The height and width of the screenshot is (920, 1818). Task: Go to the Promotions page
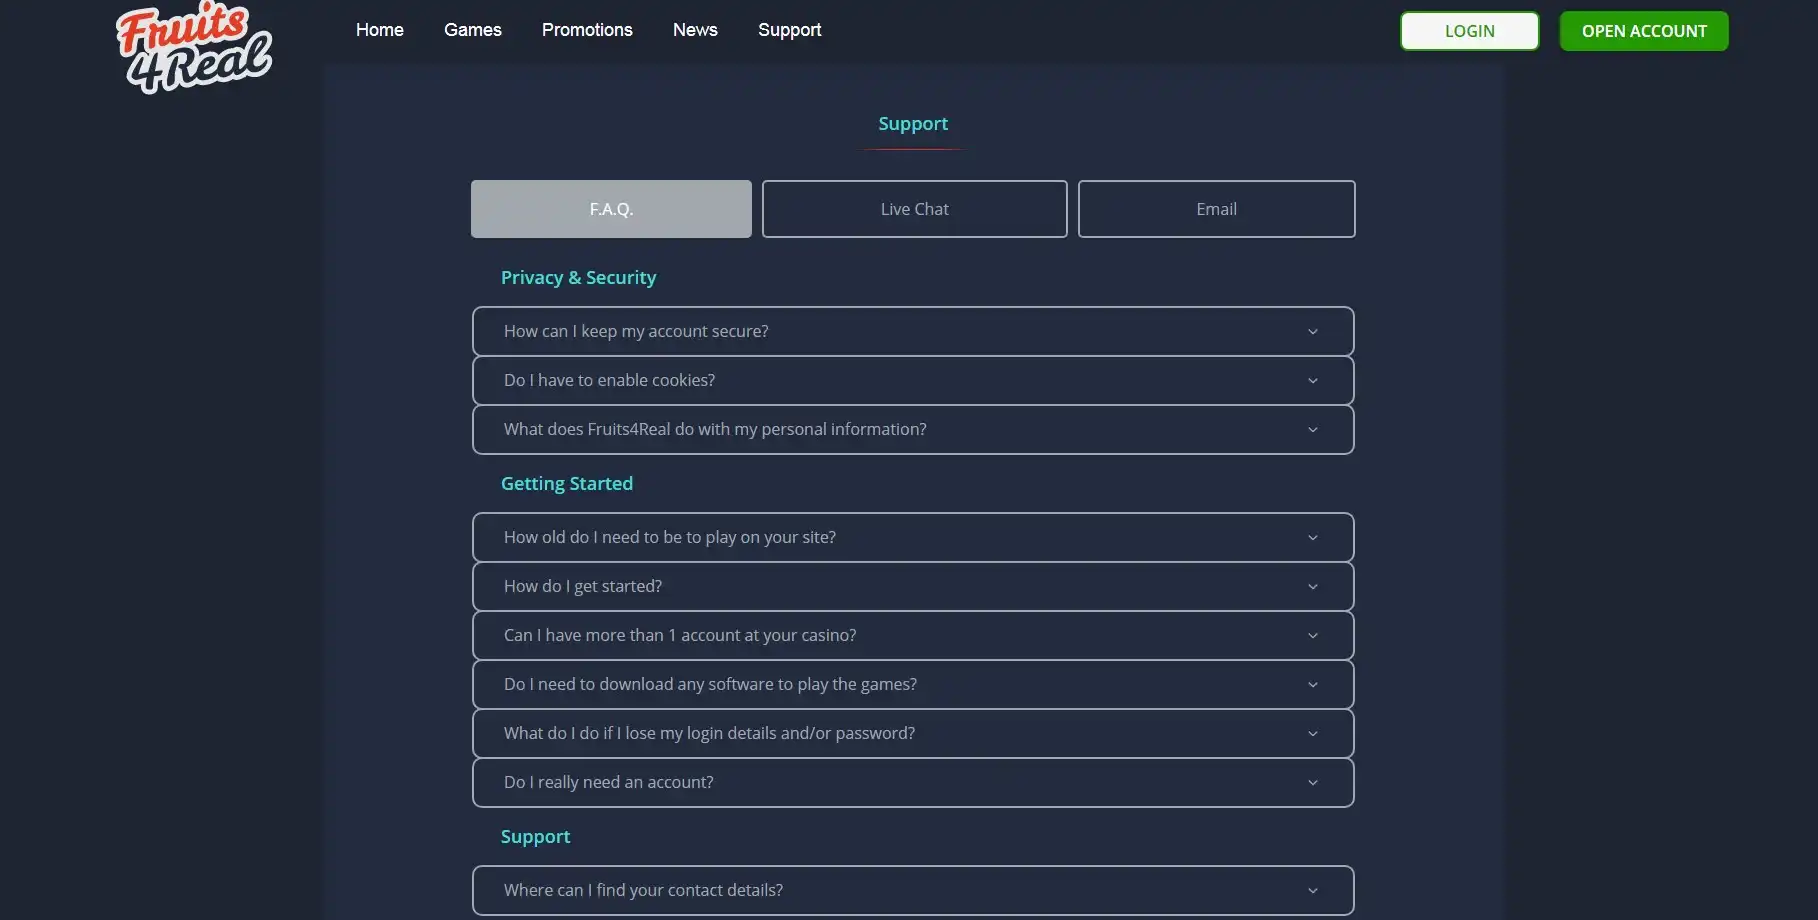[587, 30]
